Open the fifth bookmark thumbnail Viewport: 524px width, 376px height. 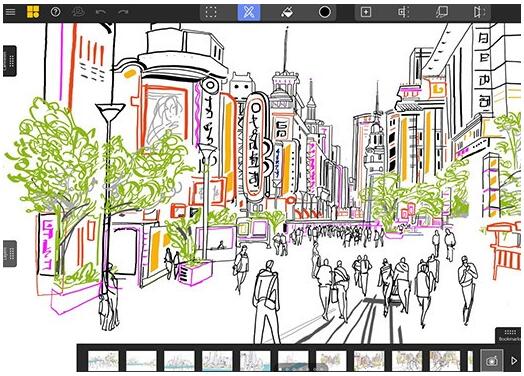point(255,361)
